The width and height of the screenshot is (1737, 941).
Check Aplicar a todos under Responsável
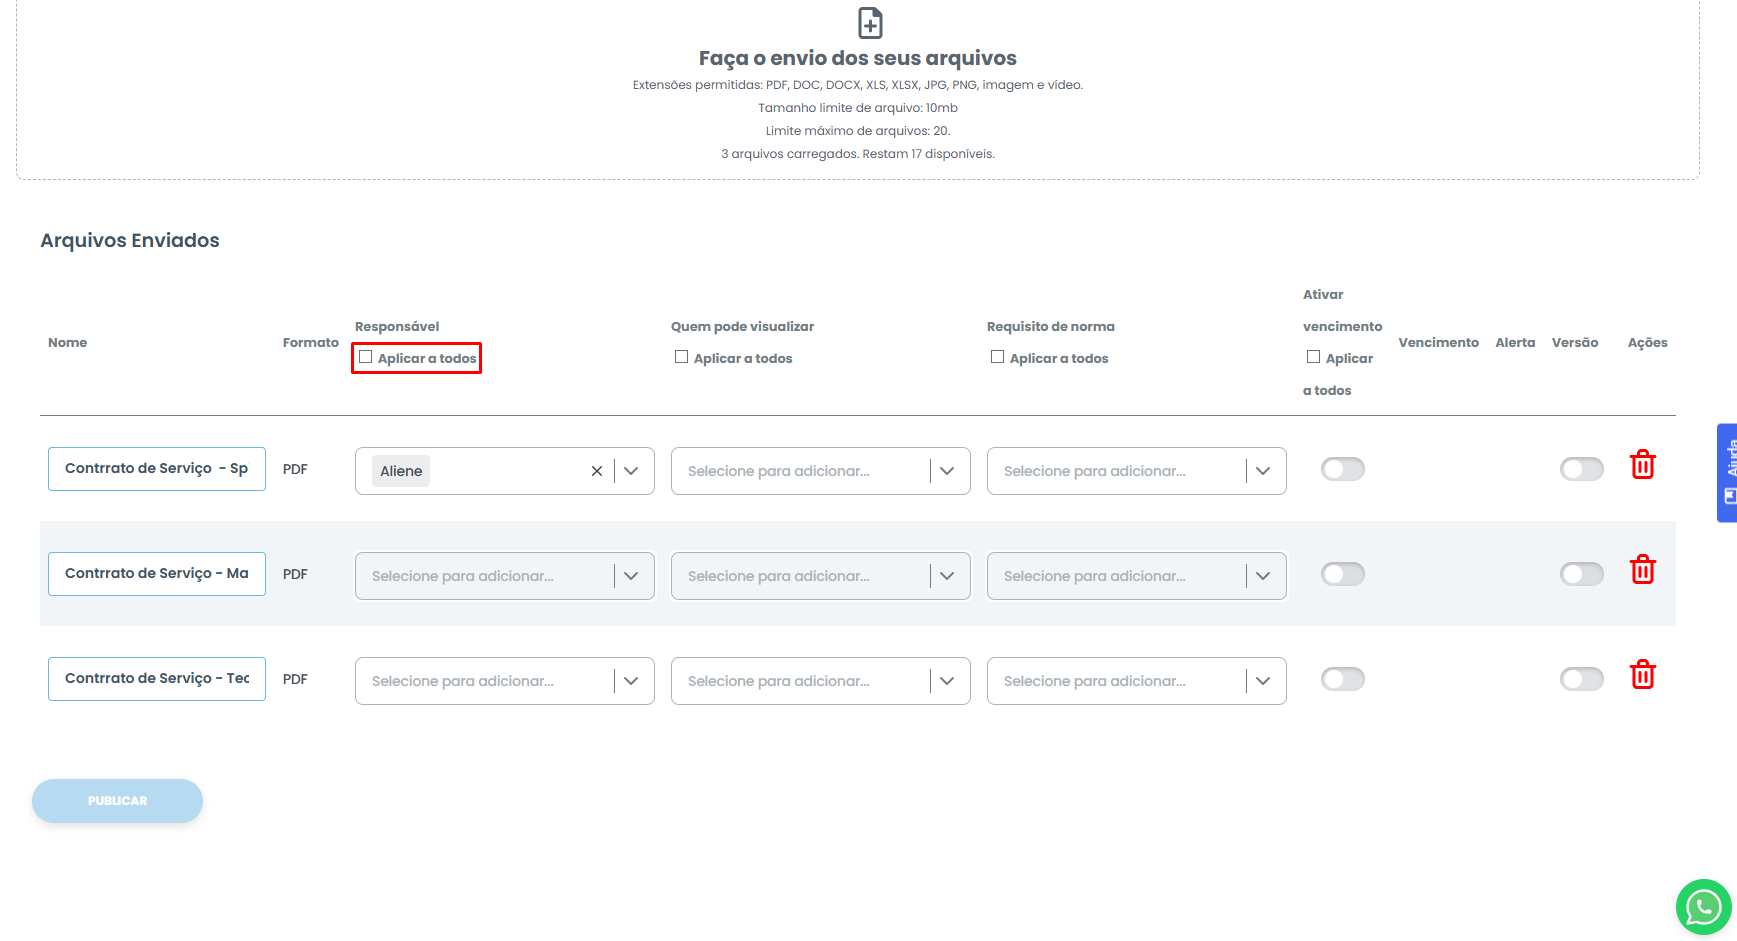(366, 357)
